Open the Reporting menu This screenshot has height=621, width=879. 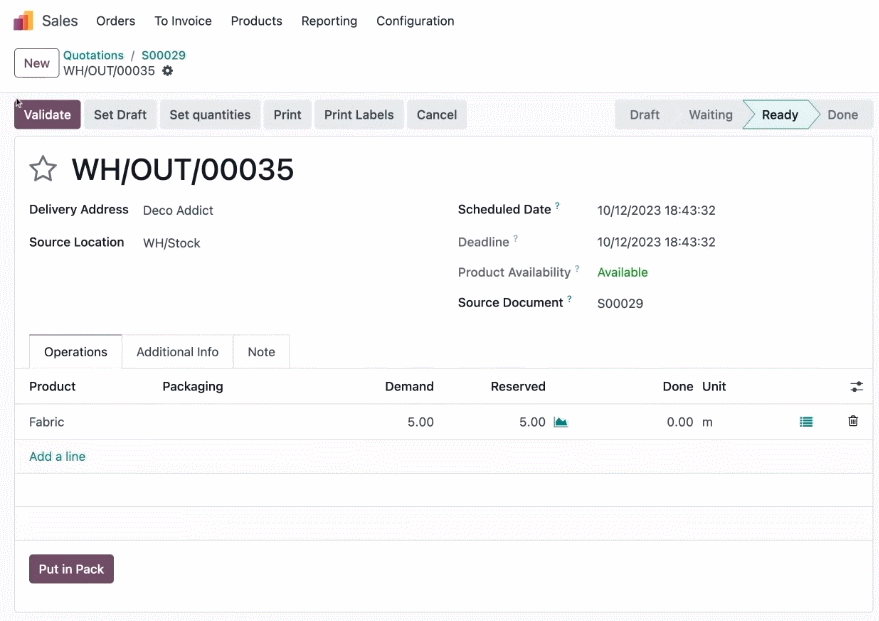point(329,21)
